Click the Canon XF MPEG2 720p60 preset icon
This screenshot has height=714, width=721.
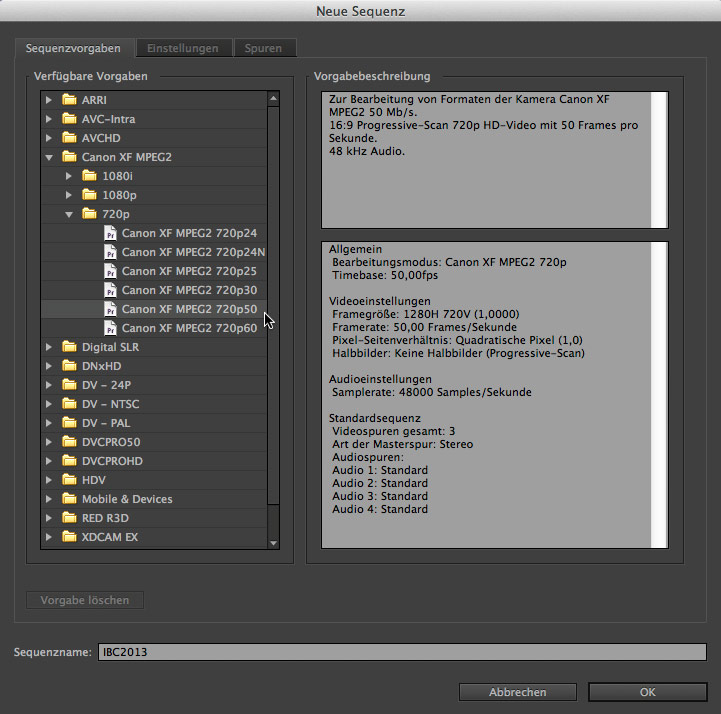111,328
